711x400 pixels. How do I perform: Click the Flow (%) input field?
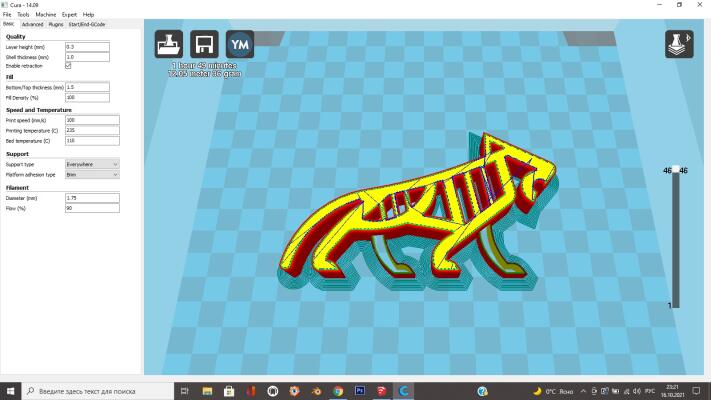click(92, 208)
